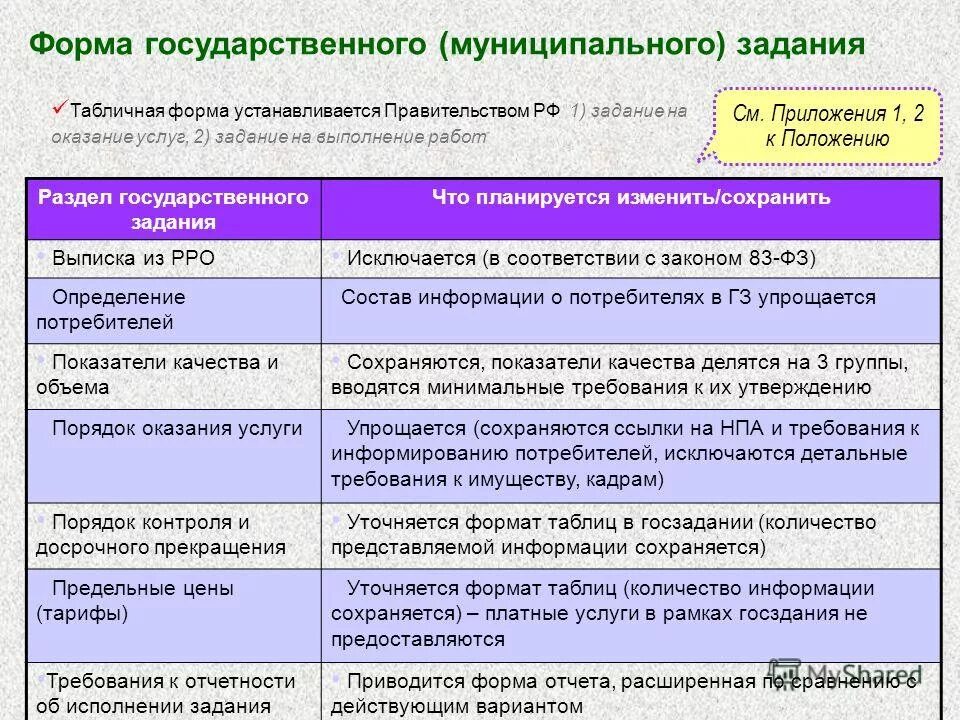Select the cell 'Предельные цены (тарифы)'
The height and width of the screenshot is (720, 960).
[174, 615]
